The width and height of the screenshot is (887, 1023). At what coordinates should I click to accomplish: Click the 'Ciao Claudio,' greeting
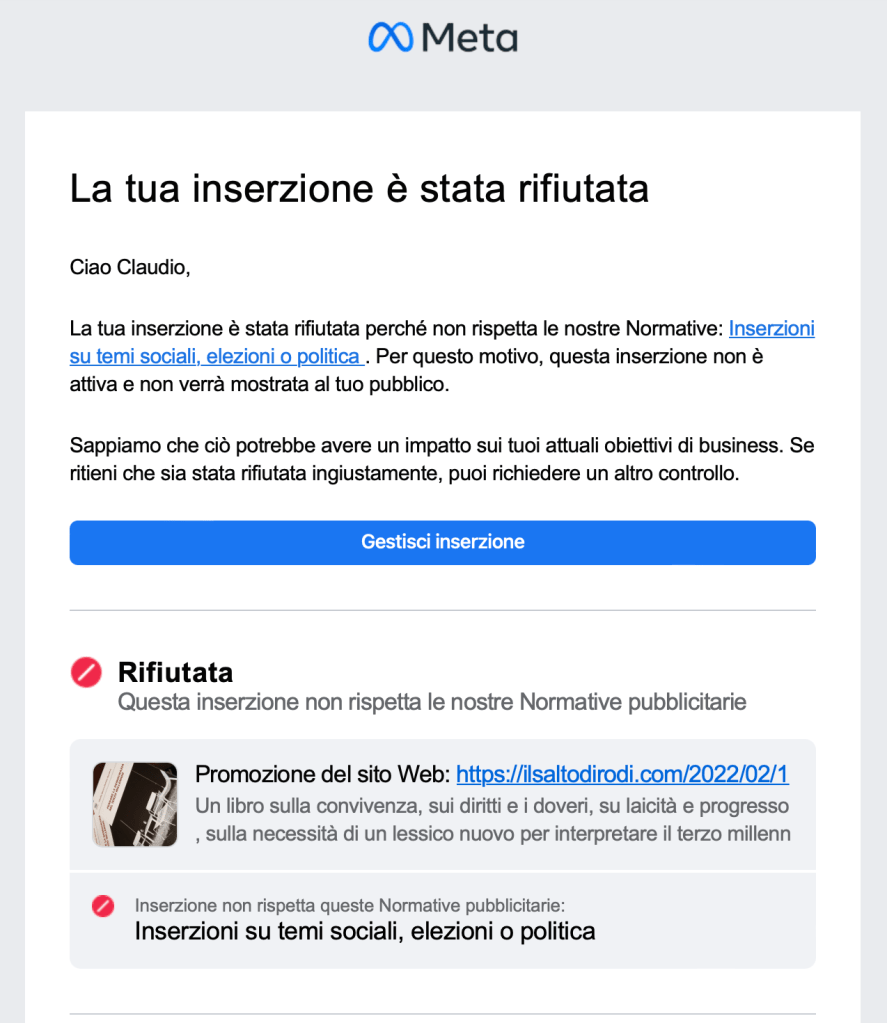(130, 267)
